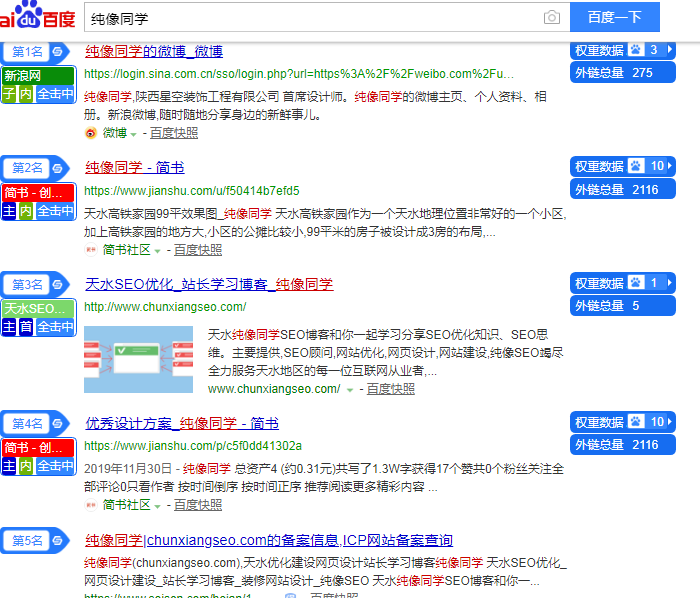Click the 百度一下 search button
Screen dimensions: 700x598
615,17
